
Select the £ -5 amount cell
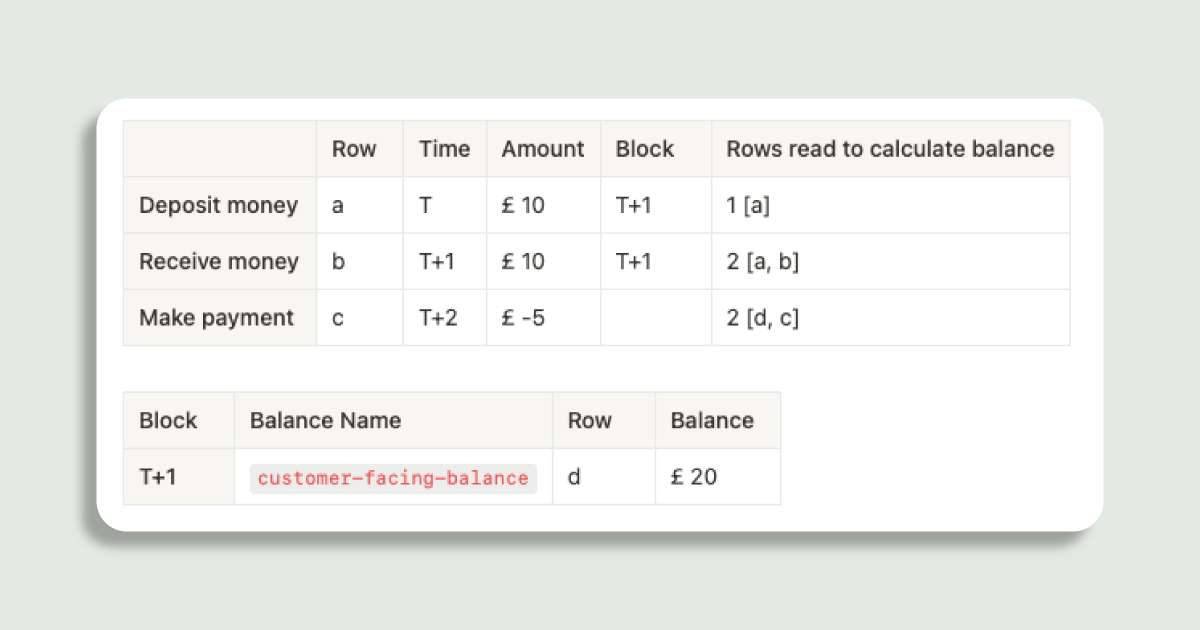coord(523,318)
